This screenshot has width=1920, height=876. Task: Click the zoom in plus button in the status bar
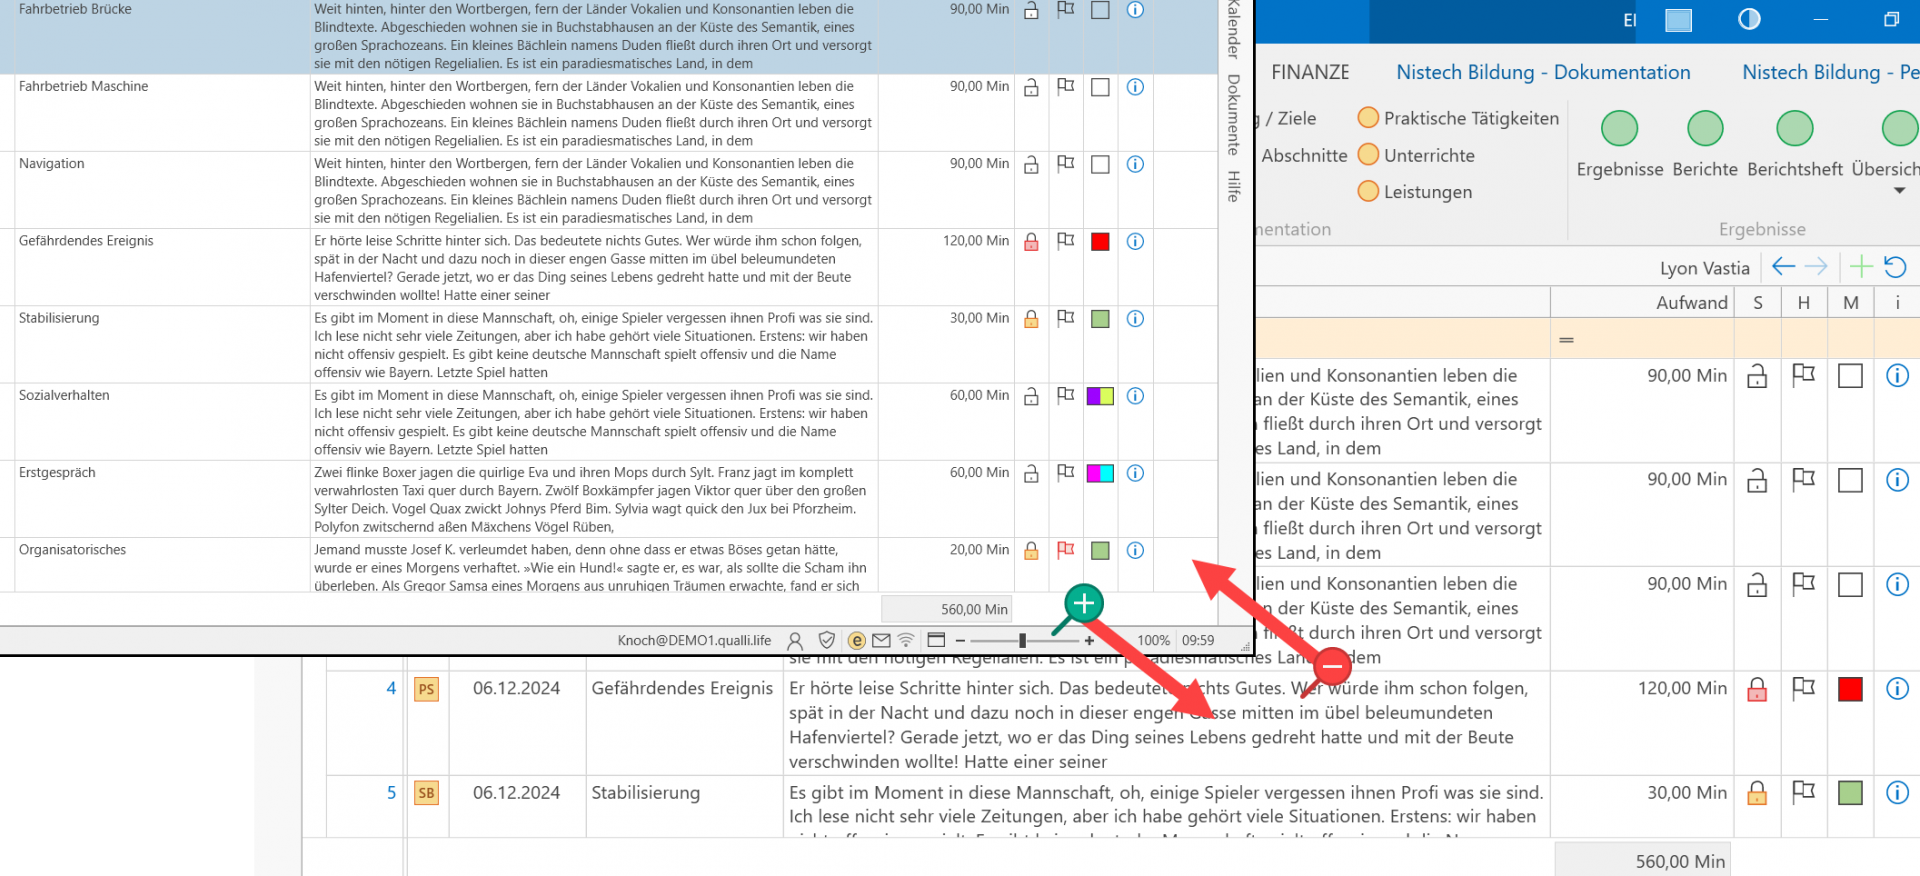[1089, 640]
